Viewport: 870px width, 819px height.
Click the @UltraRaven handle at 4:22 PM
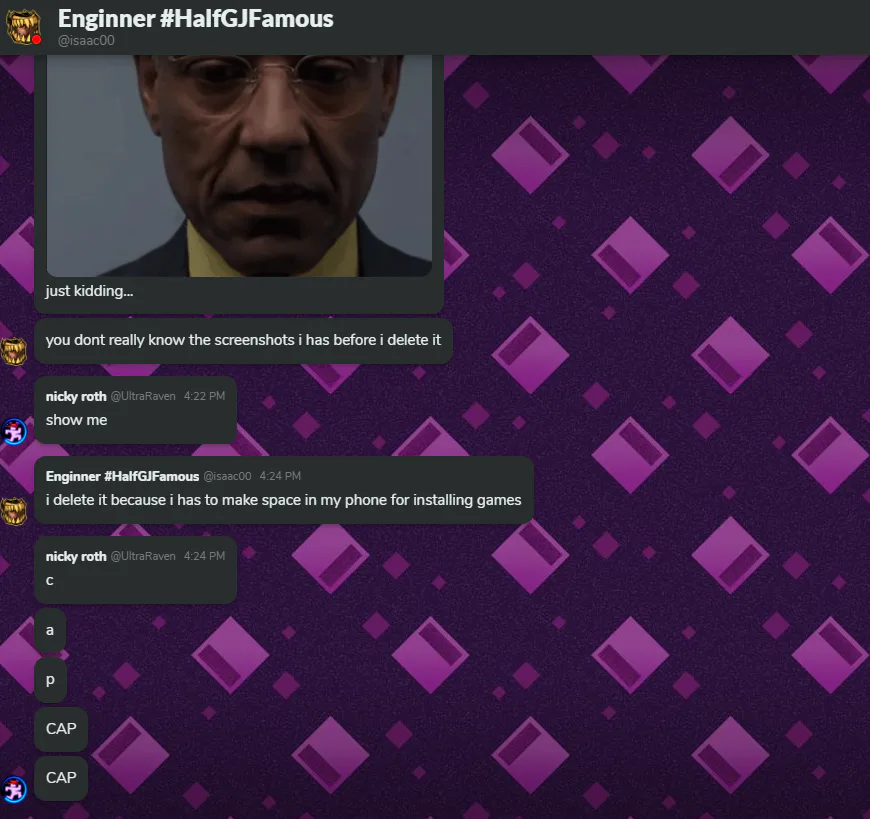(x=143, y=396)
